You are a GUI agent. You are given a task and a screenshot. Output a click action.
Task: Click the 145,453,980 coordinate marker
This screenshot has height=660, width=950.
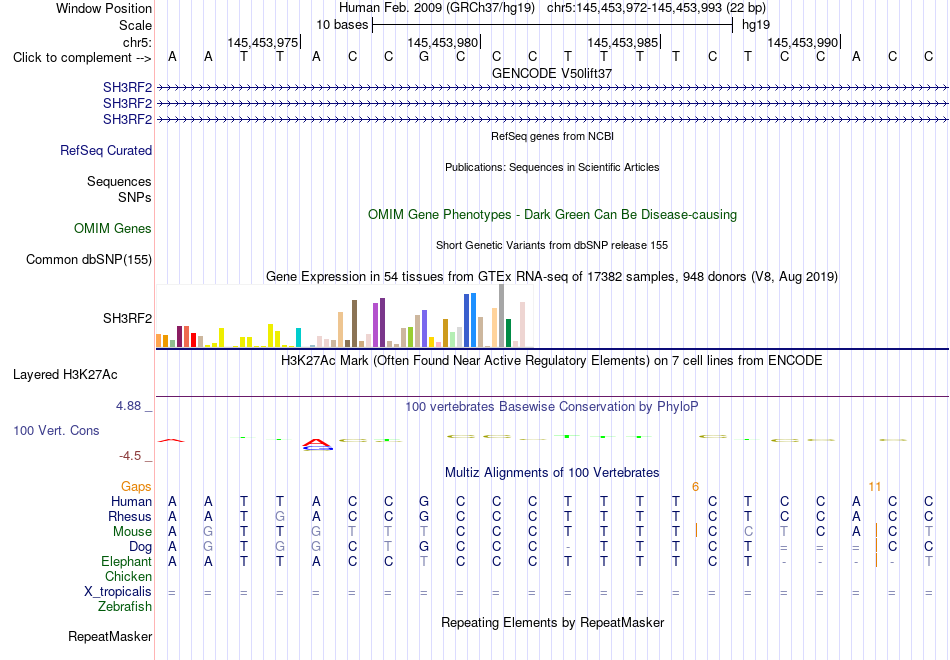point(443,42)
